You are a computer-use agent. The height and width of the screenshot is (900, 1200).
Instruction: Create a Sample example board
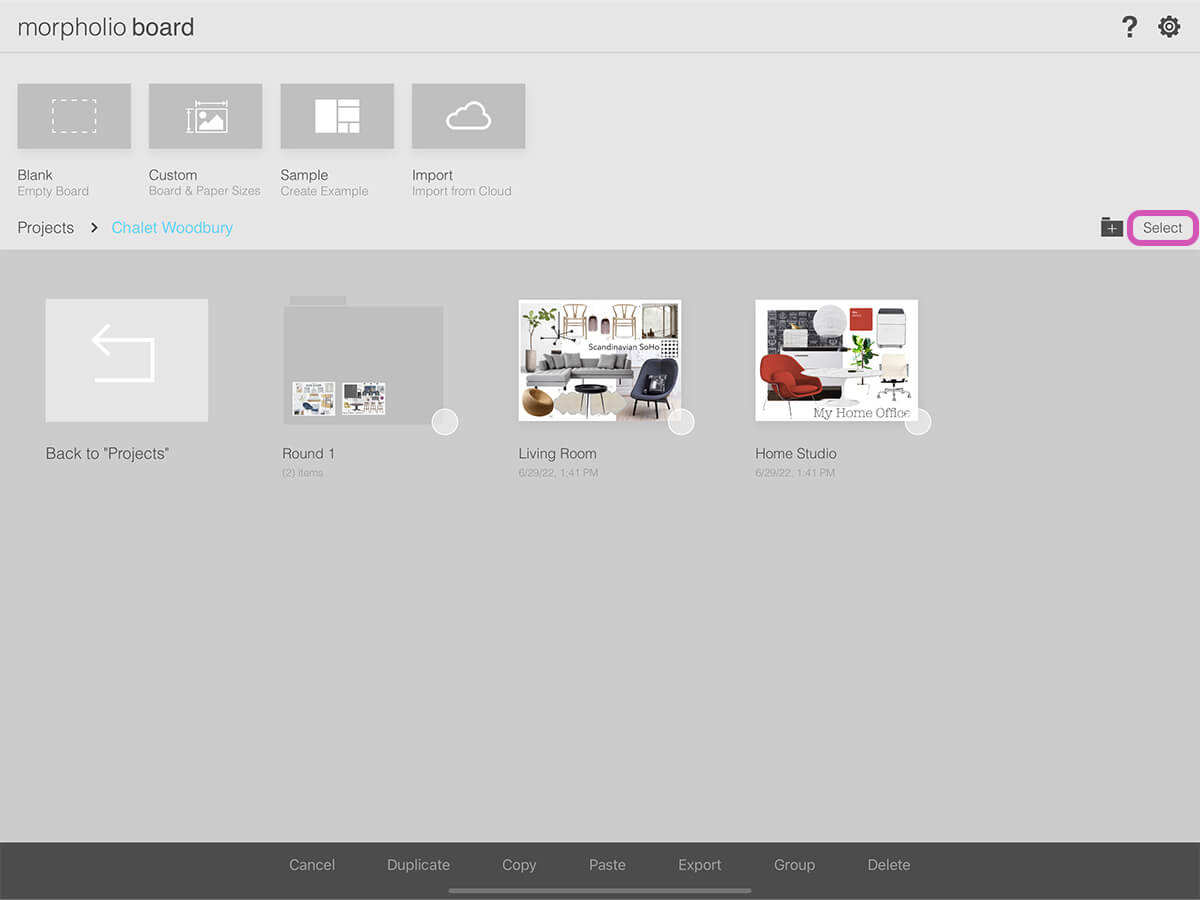[x=337, y=117]
